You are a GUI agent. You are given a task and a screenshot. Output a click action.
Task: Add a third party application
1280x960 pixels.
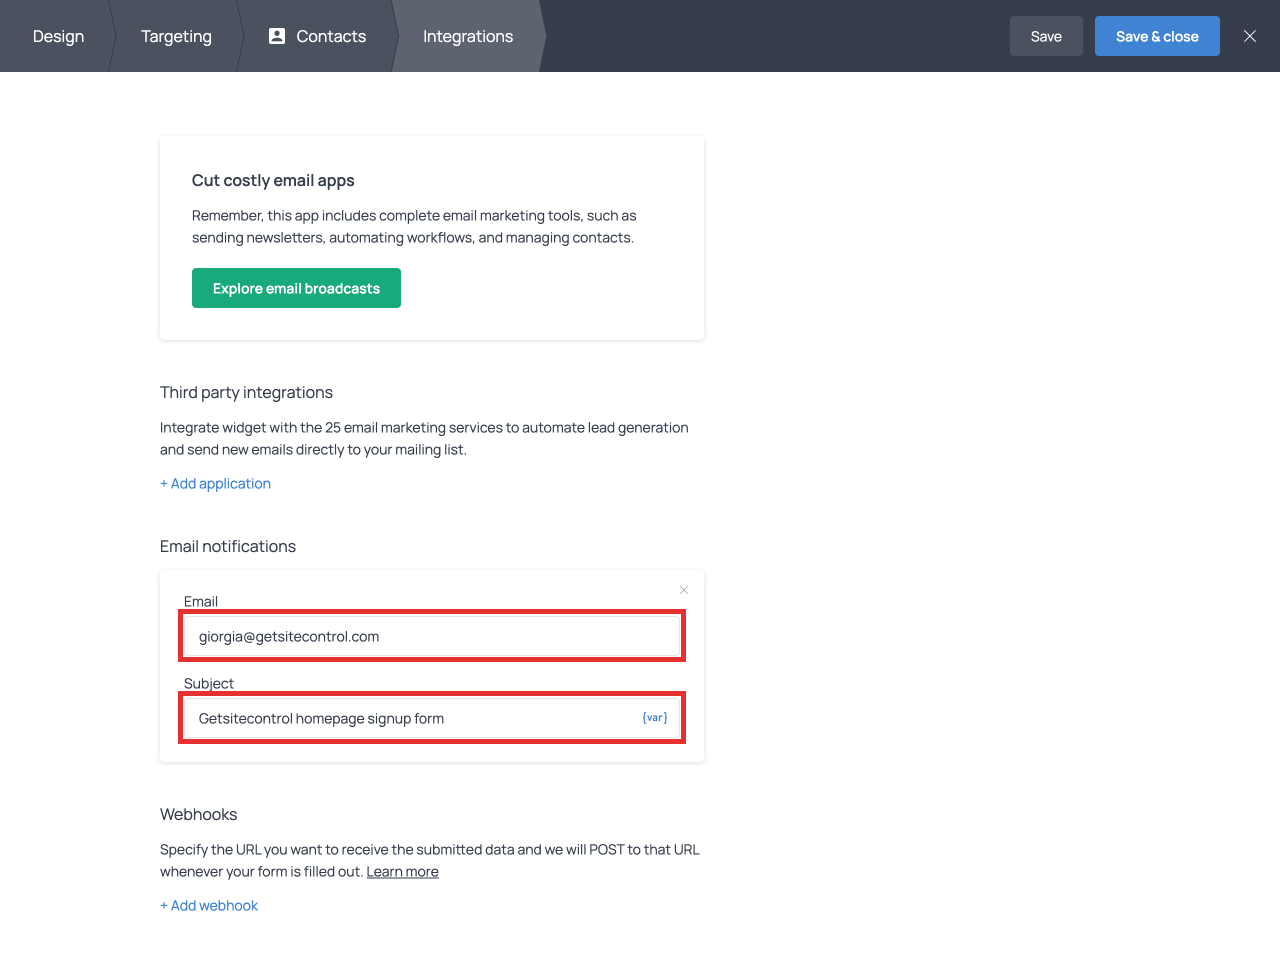215,484
